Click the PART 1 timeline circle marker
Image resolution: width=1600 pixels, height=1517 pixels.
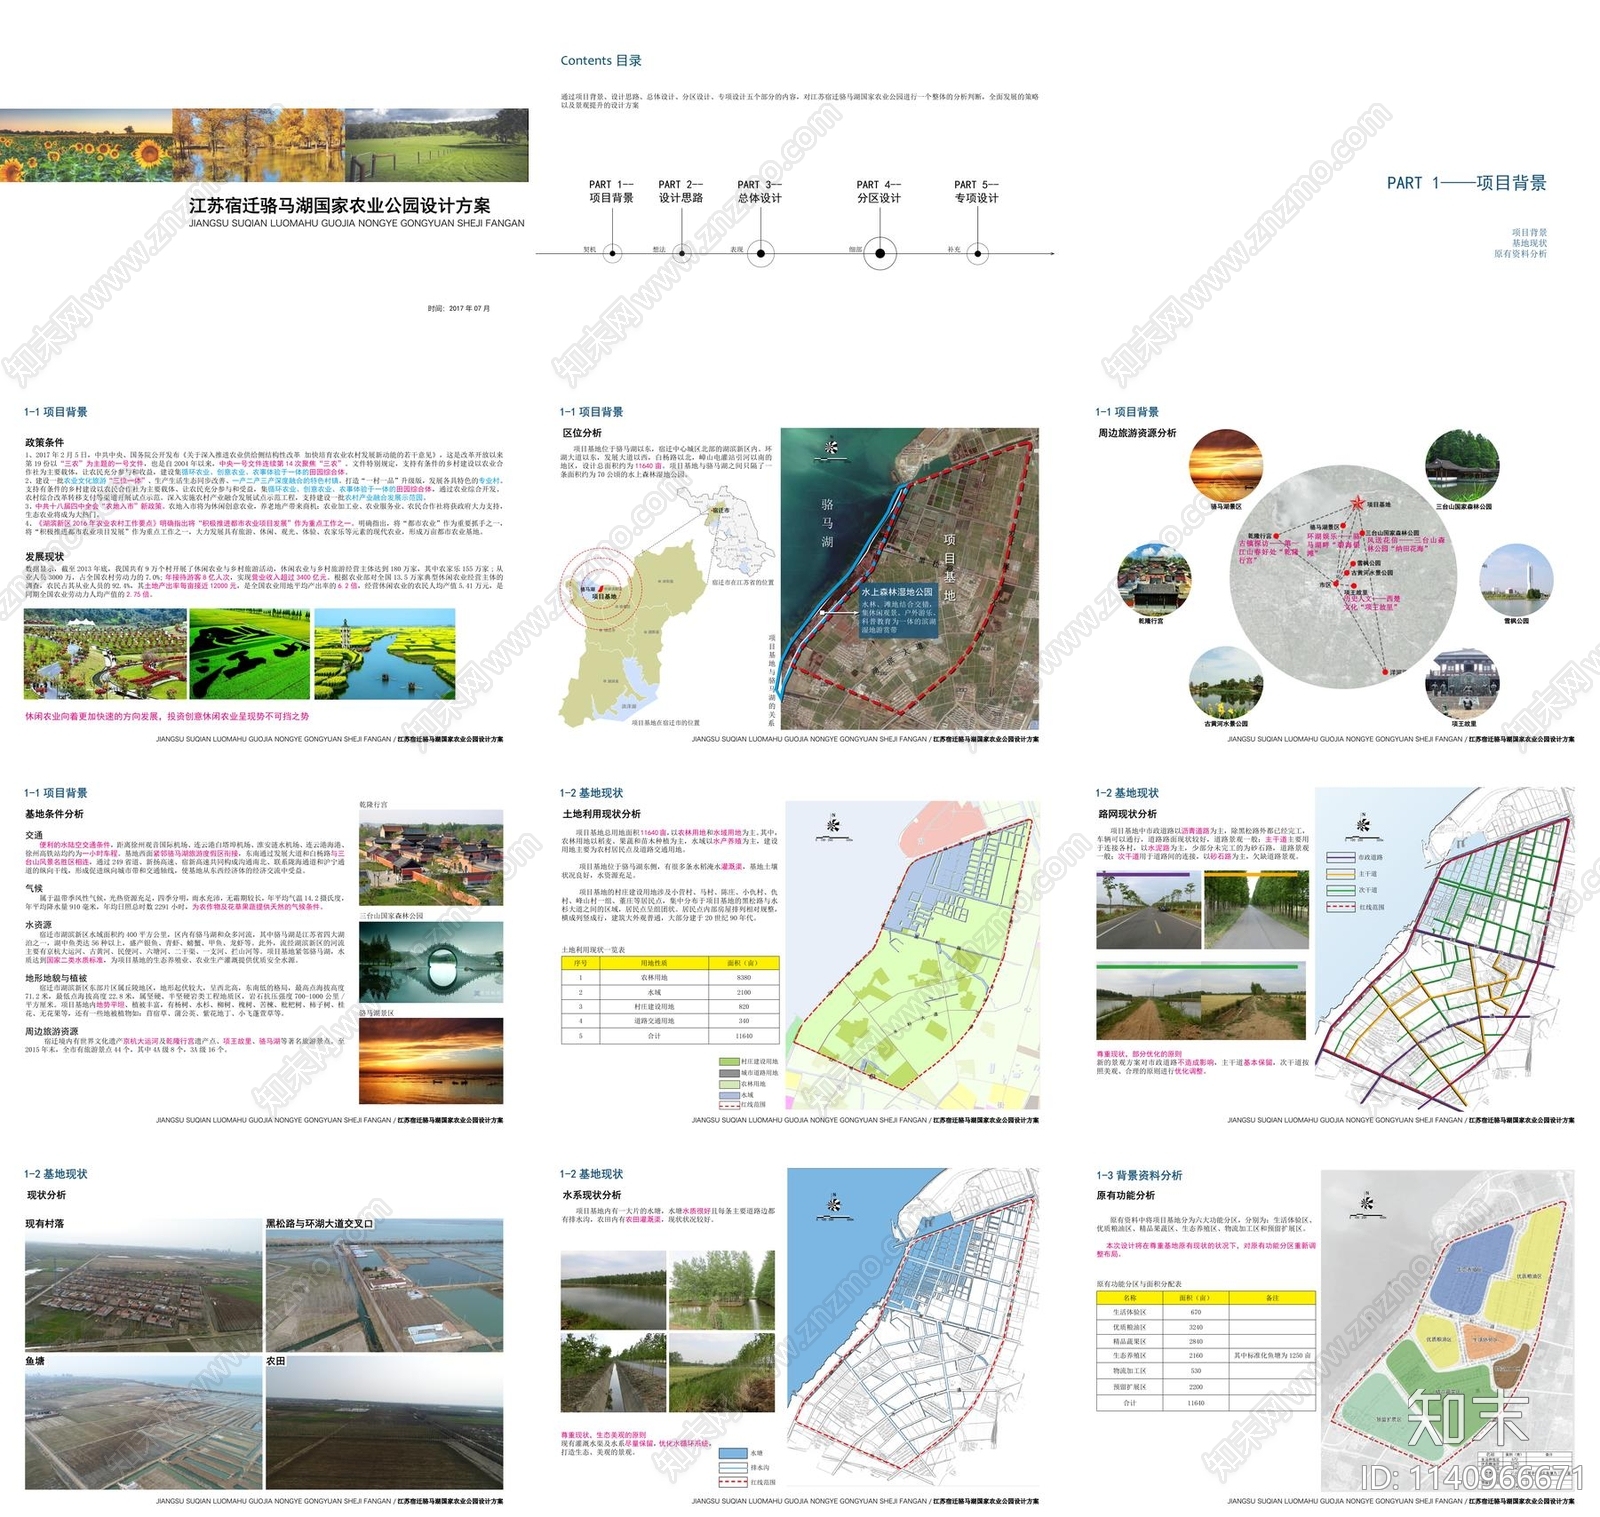(x=613, y=253)
